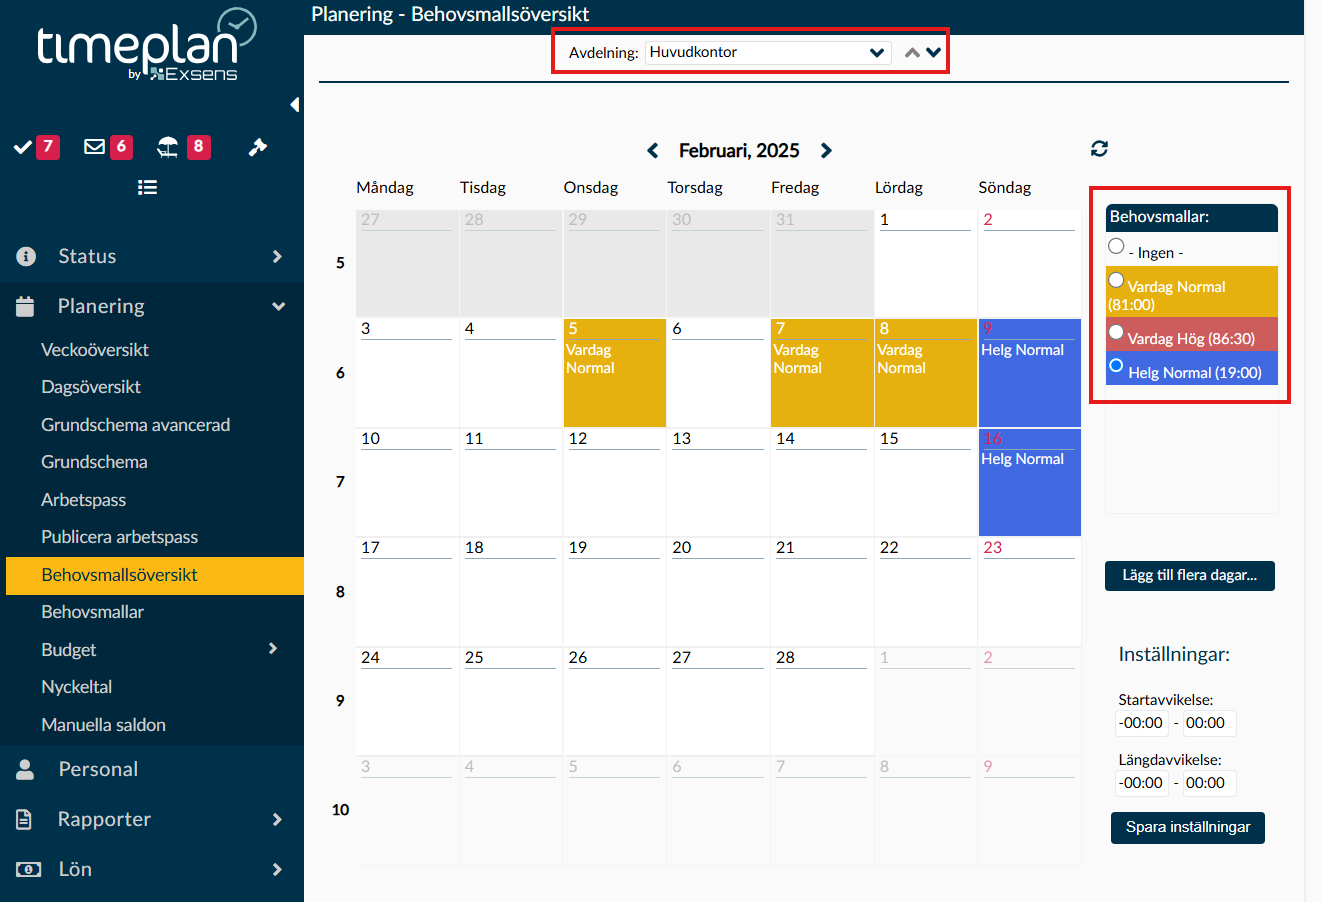The image size is (1322, 902).
Task: Go to previous month with left chevron
Action: [653, 150]
